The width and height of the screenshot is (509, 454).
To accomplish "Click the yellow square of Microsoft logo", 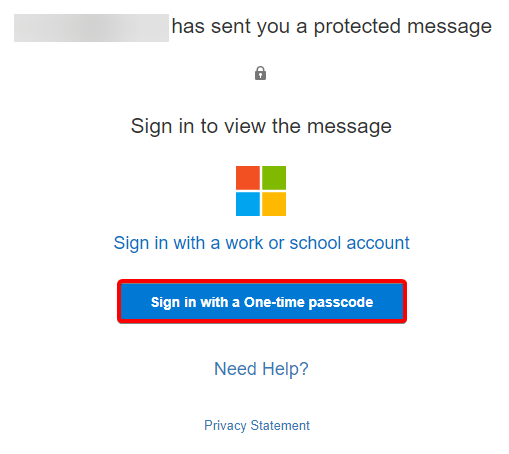I will 274,204.
